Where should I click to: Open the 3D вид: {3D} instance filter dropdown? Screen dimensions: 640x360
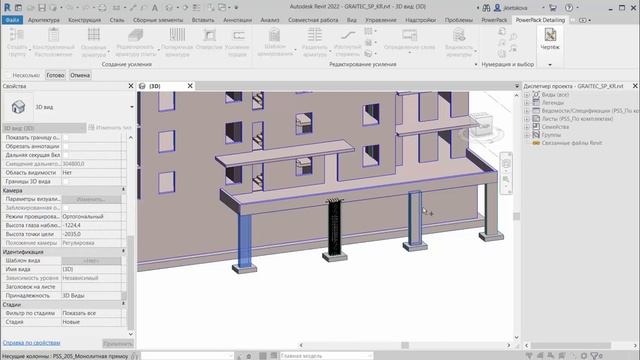(x=44, y=128)
